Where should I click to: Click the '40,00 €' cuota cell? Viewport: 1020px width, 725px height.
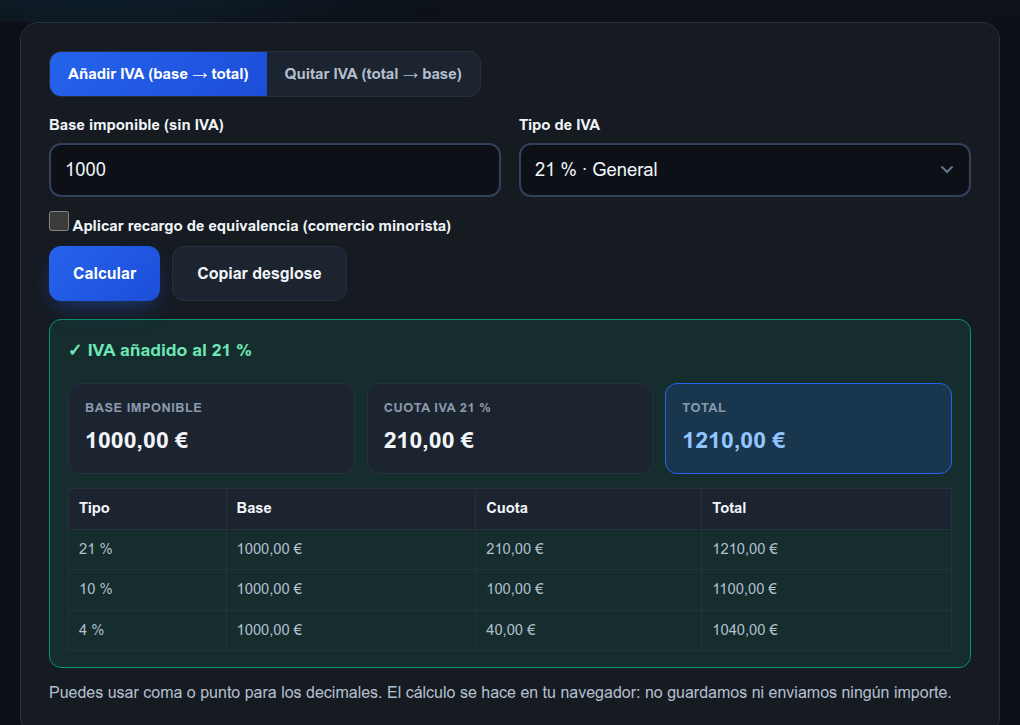(x=589, y=630)
